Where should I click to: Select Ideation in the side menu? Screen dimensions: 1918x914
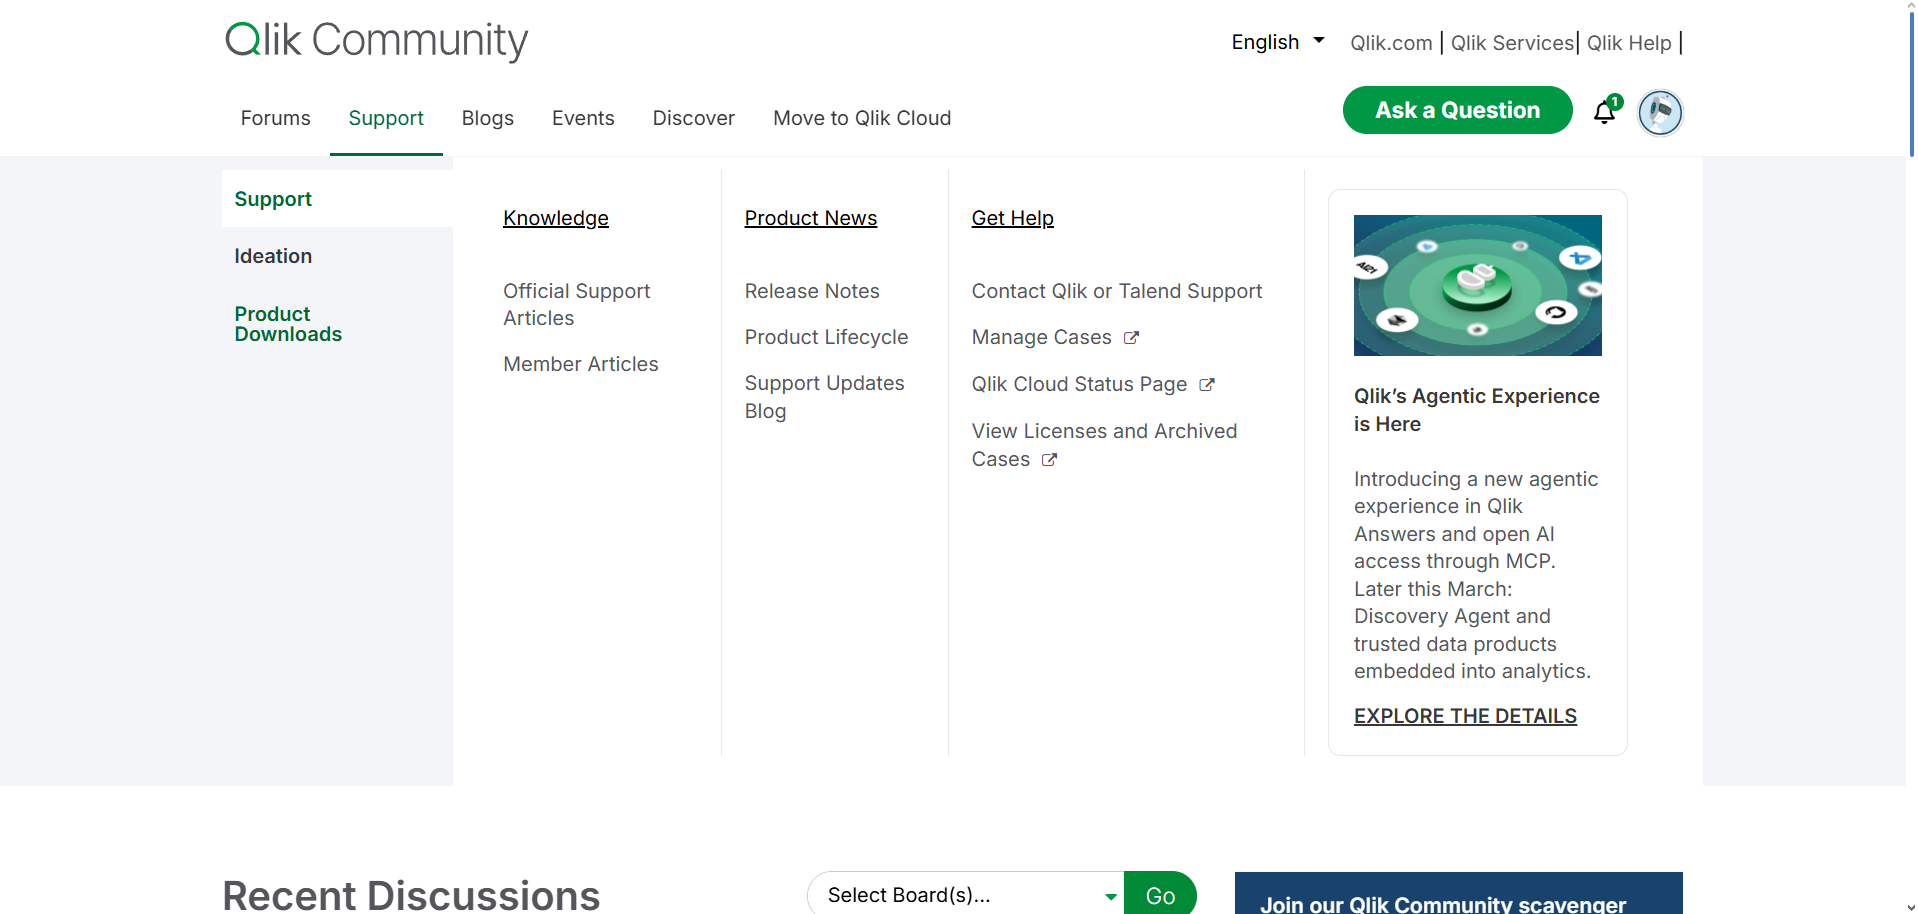click(x=273, y=256)
